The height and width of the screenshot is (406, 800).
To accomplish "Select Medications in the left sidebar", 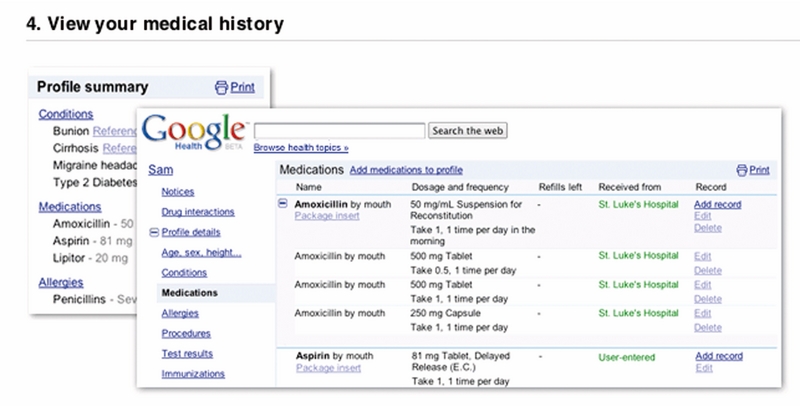I will click(189, 293).
